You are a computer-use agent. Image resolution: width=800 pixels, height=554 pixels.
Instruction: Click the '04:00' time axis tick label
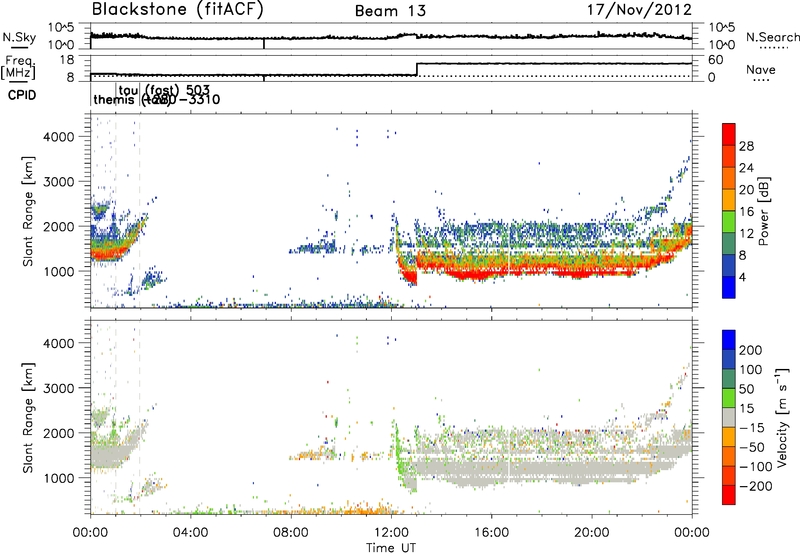click(x=190, y=533)
